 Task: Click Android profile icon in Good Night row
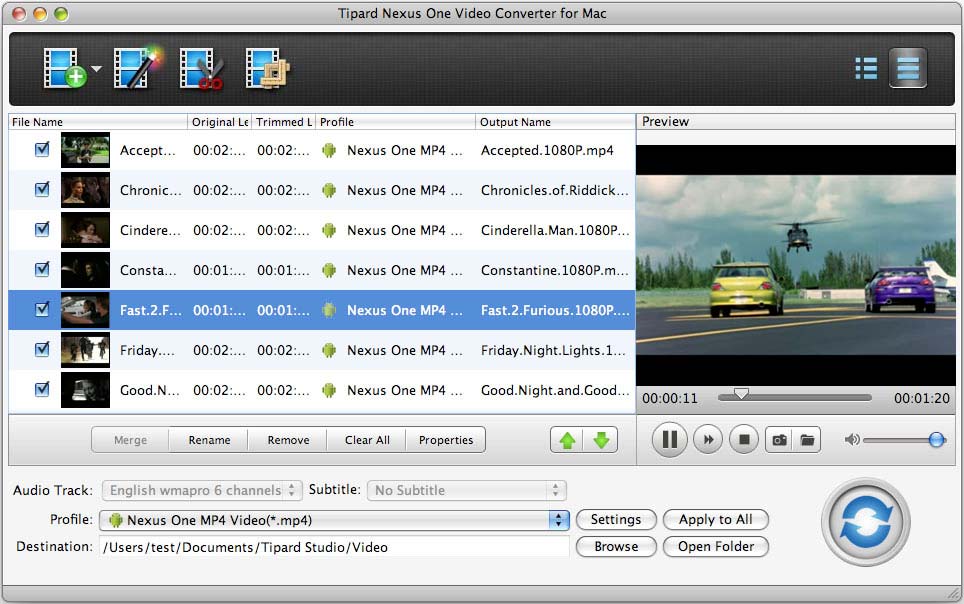coord(329,390)
